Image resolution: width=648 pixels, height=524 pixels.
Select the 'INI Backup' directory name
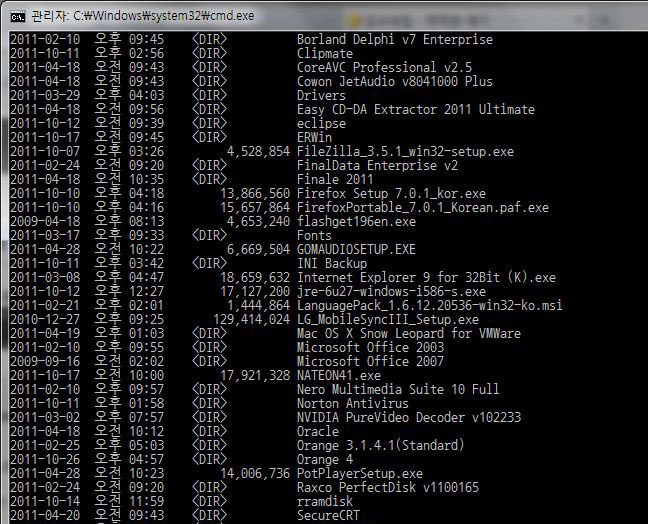pyautogui.click(x=332, y=264)
